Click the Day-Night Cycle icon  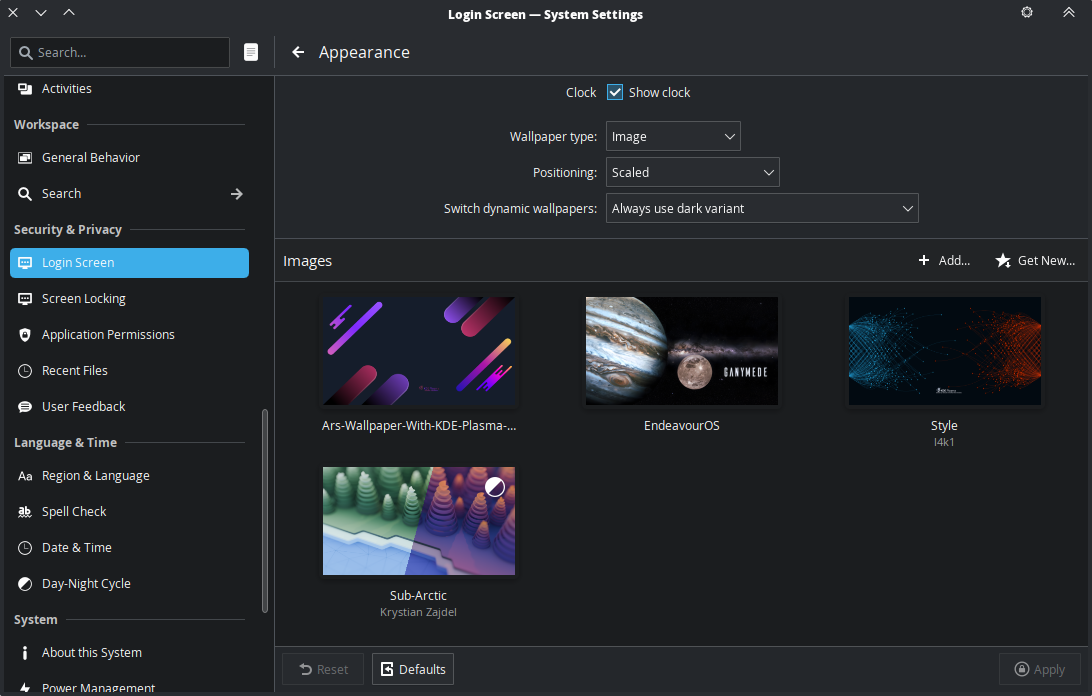point(25,584)
